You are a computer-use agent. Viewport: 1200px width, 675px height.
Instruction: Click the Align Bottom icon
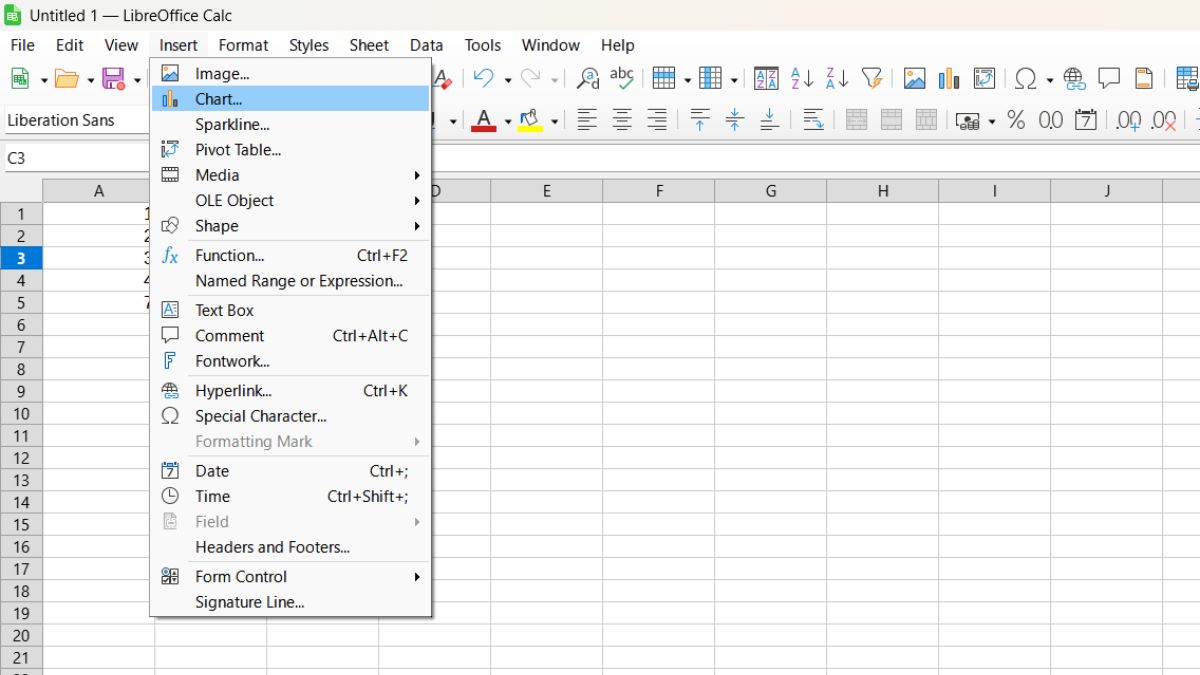pyautogui.click(x=769, y=120)
